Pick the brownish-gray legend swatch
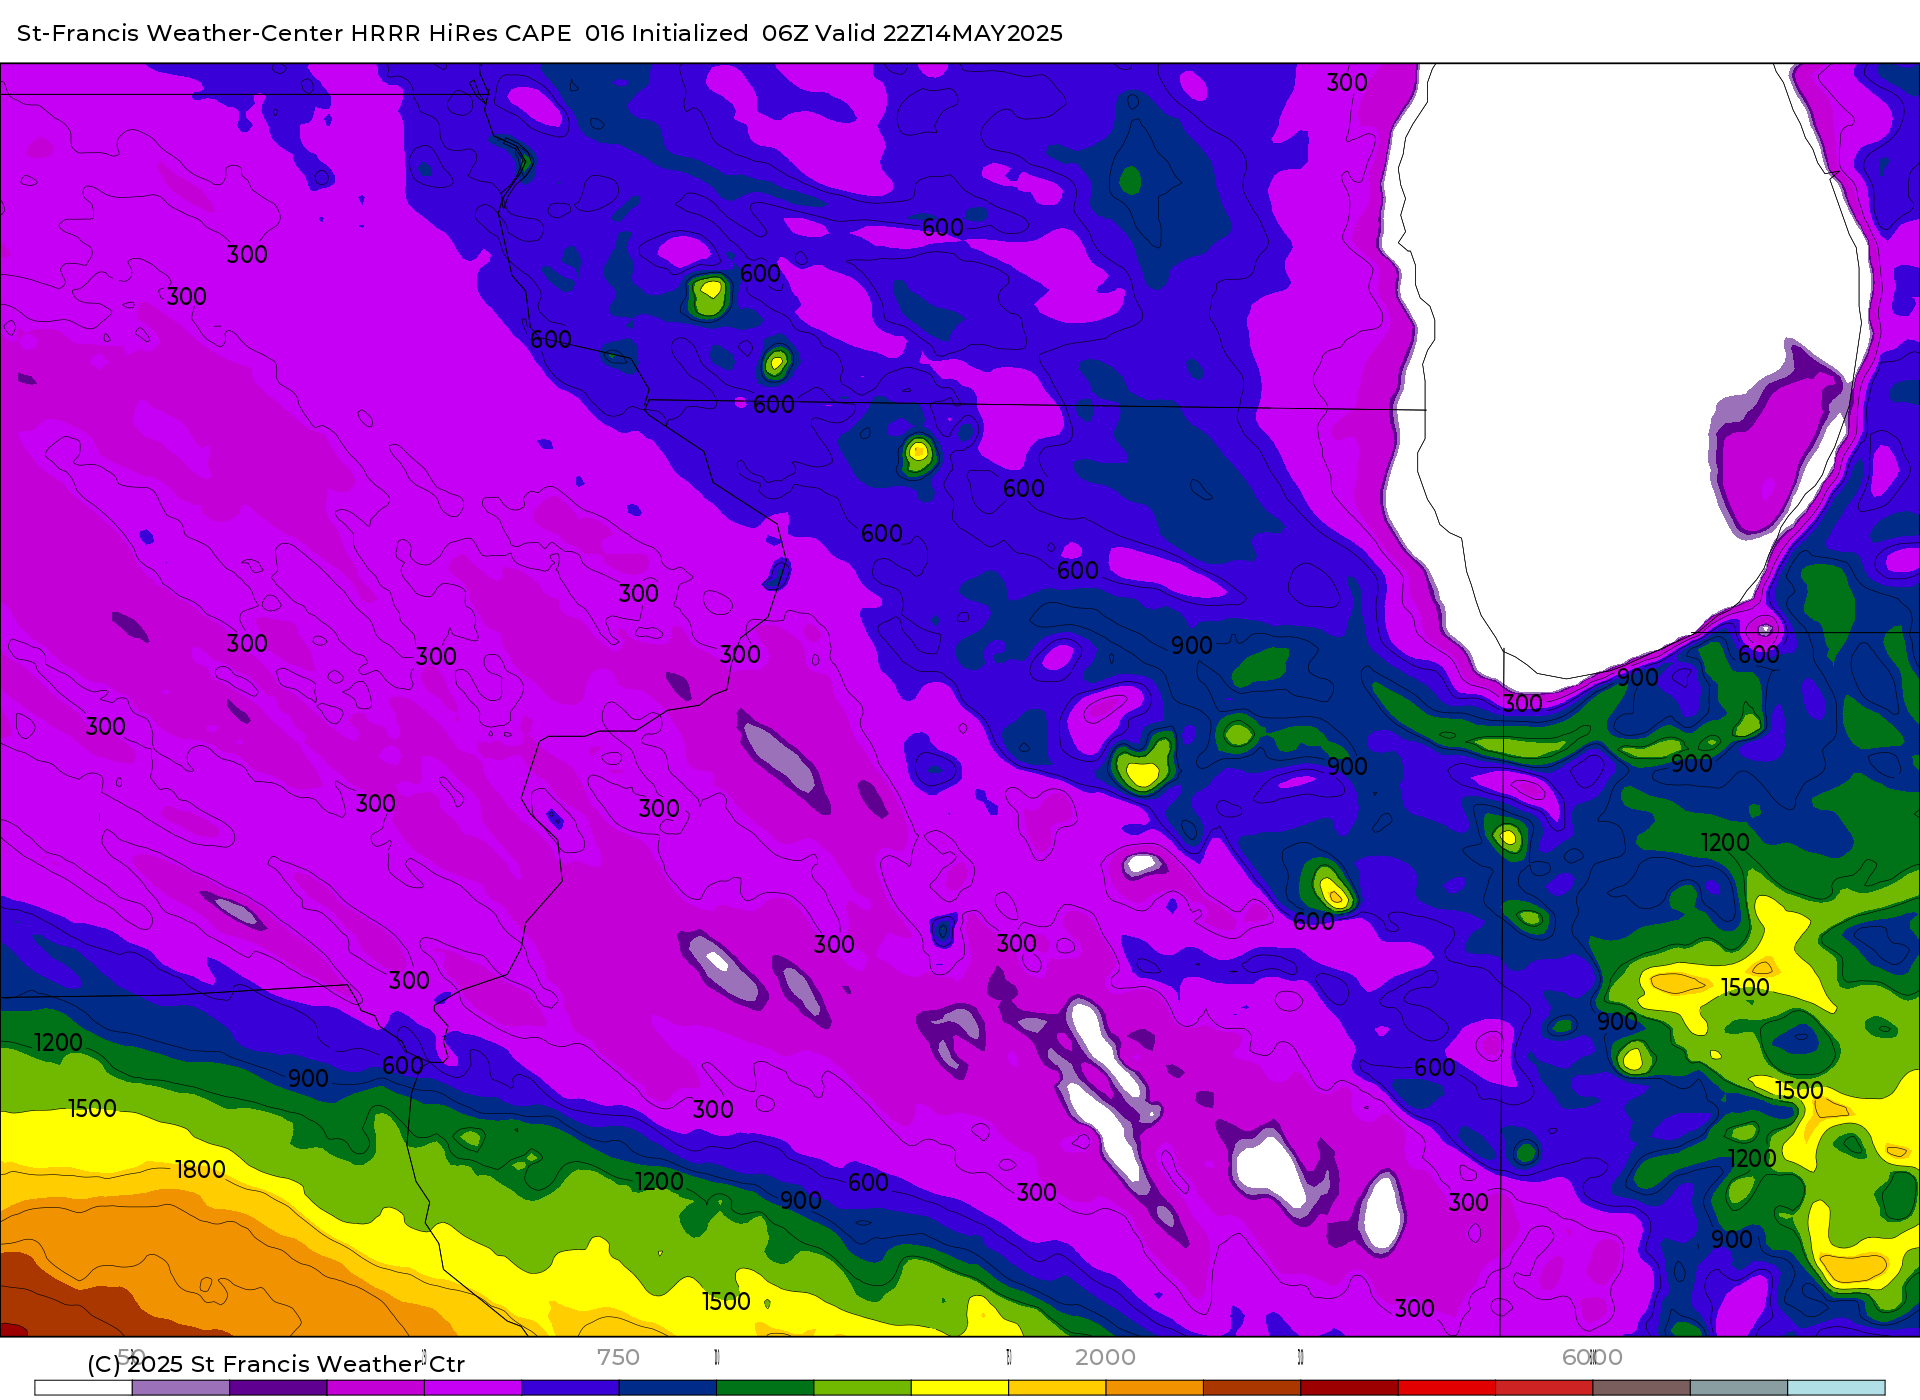Screen dimensions: 1920x1400 (1641, 1388)
